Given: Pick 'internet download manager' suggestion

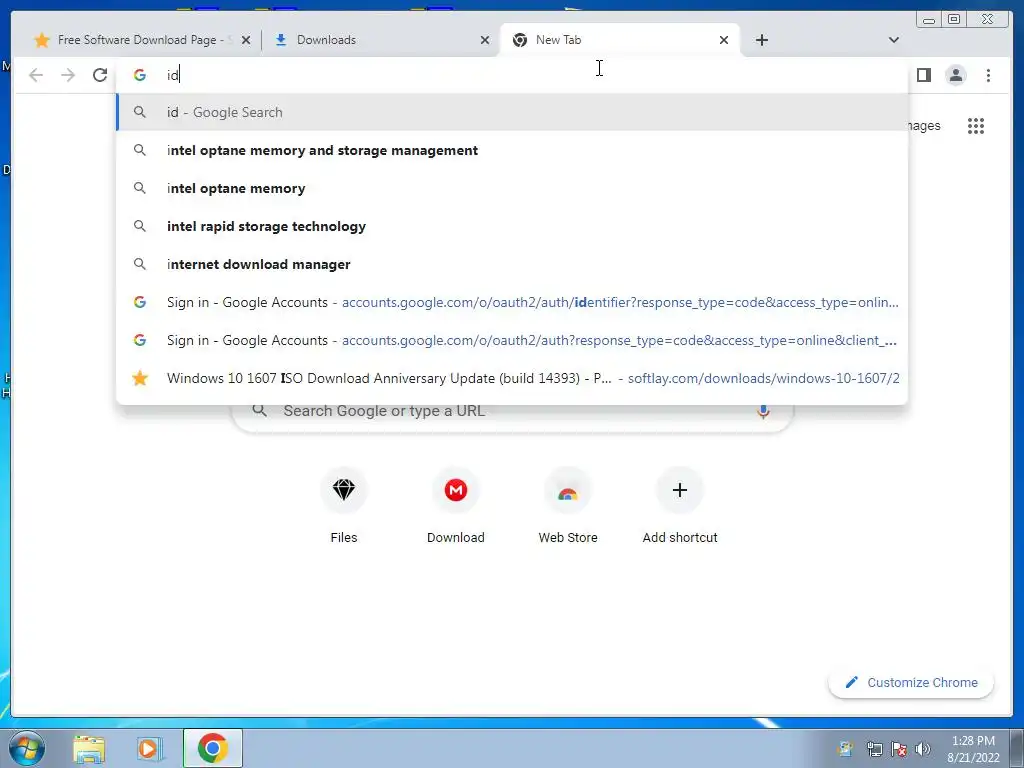Looking at the screenshot, I should pos(512,264).
